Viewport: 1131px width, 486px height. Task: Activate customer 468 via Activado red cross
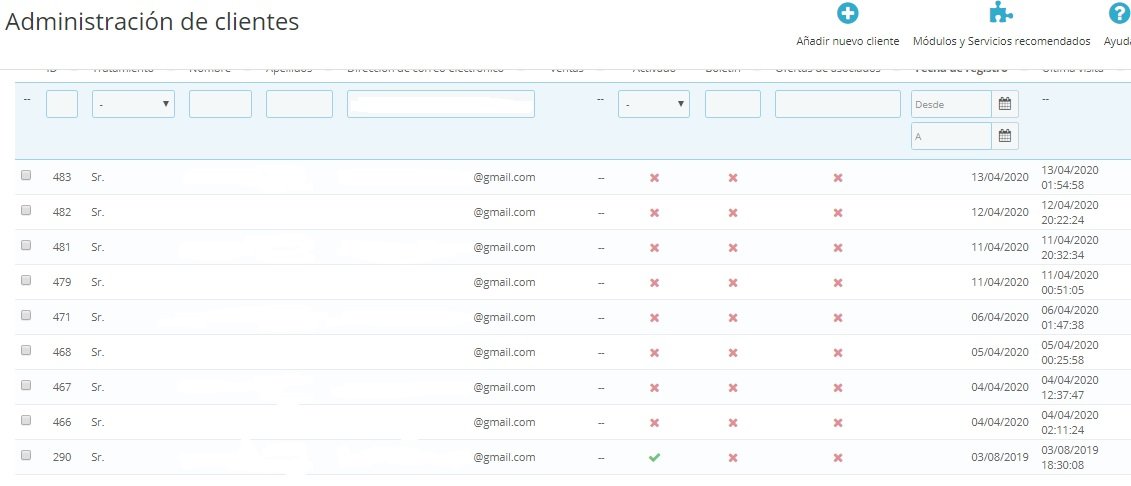(x=654, y=353)
